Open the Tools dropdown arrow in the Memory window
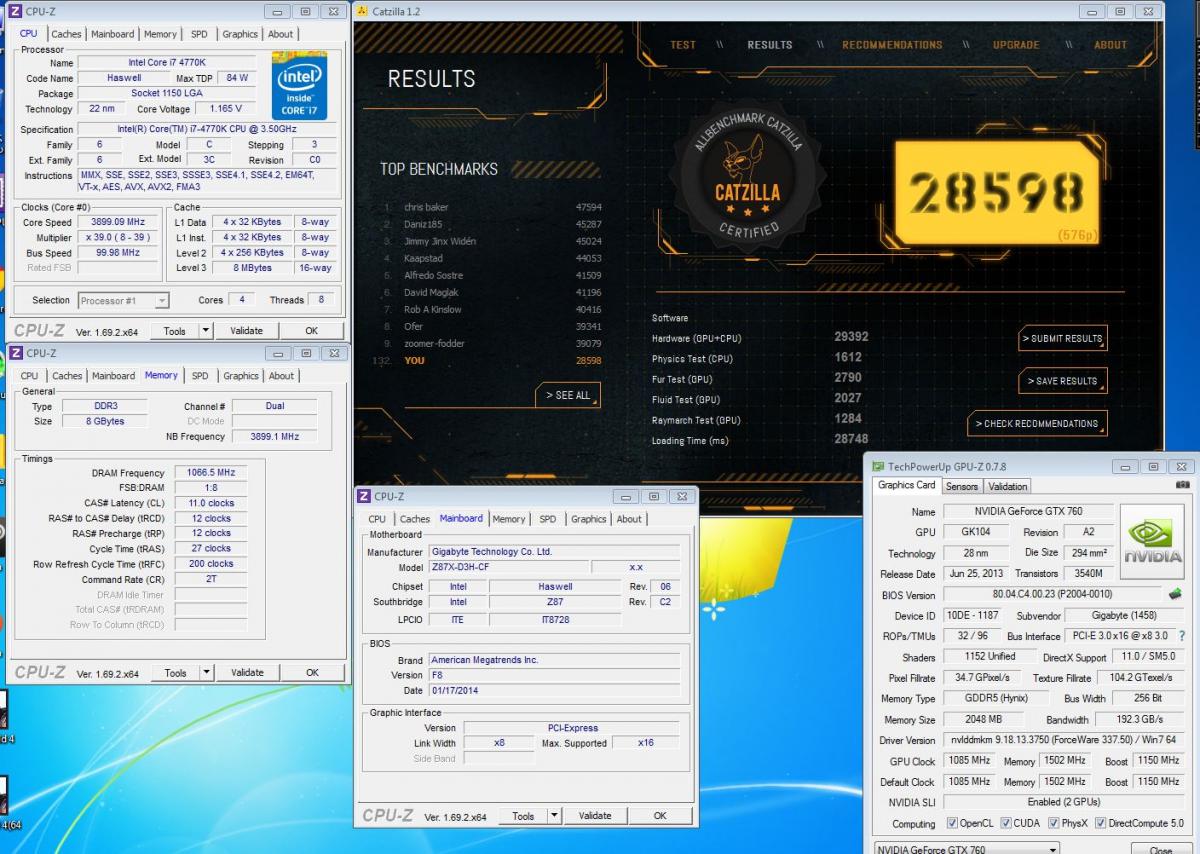This screenshot has width=1200, height=854. coord(207,673)
